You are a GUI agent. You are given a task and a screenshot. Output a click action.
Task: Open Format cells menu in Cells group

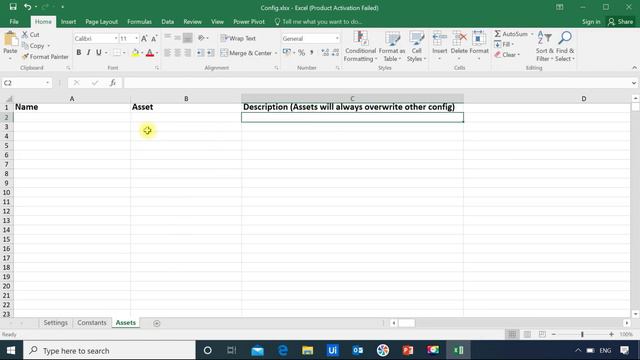(x=479, y=46)
